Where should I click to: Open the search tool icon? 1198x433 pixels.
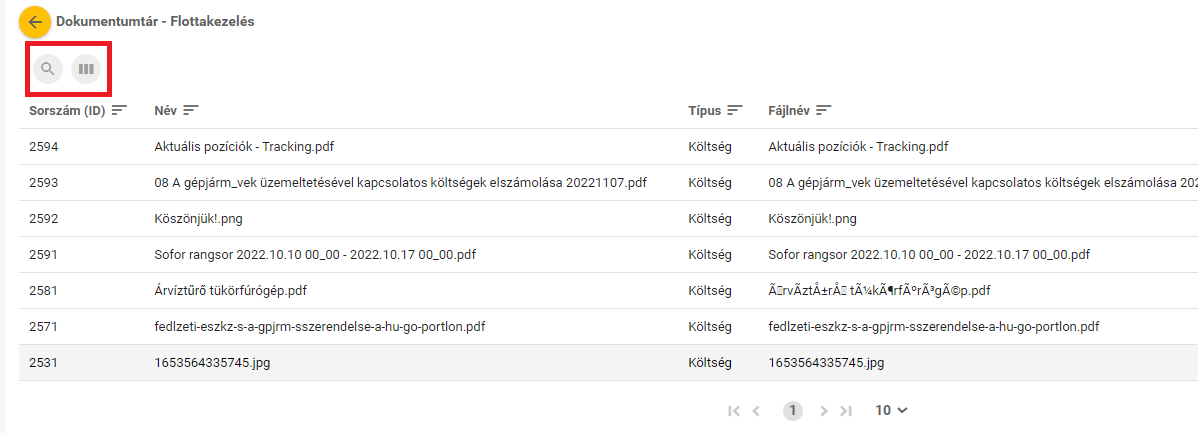tap(47, 69)
